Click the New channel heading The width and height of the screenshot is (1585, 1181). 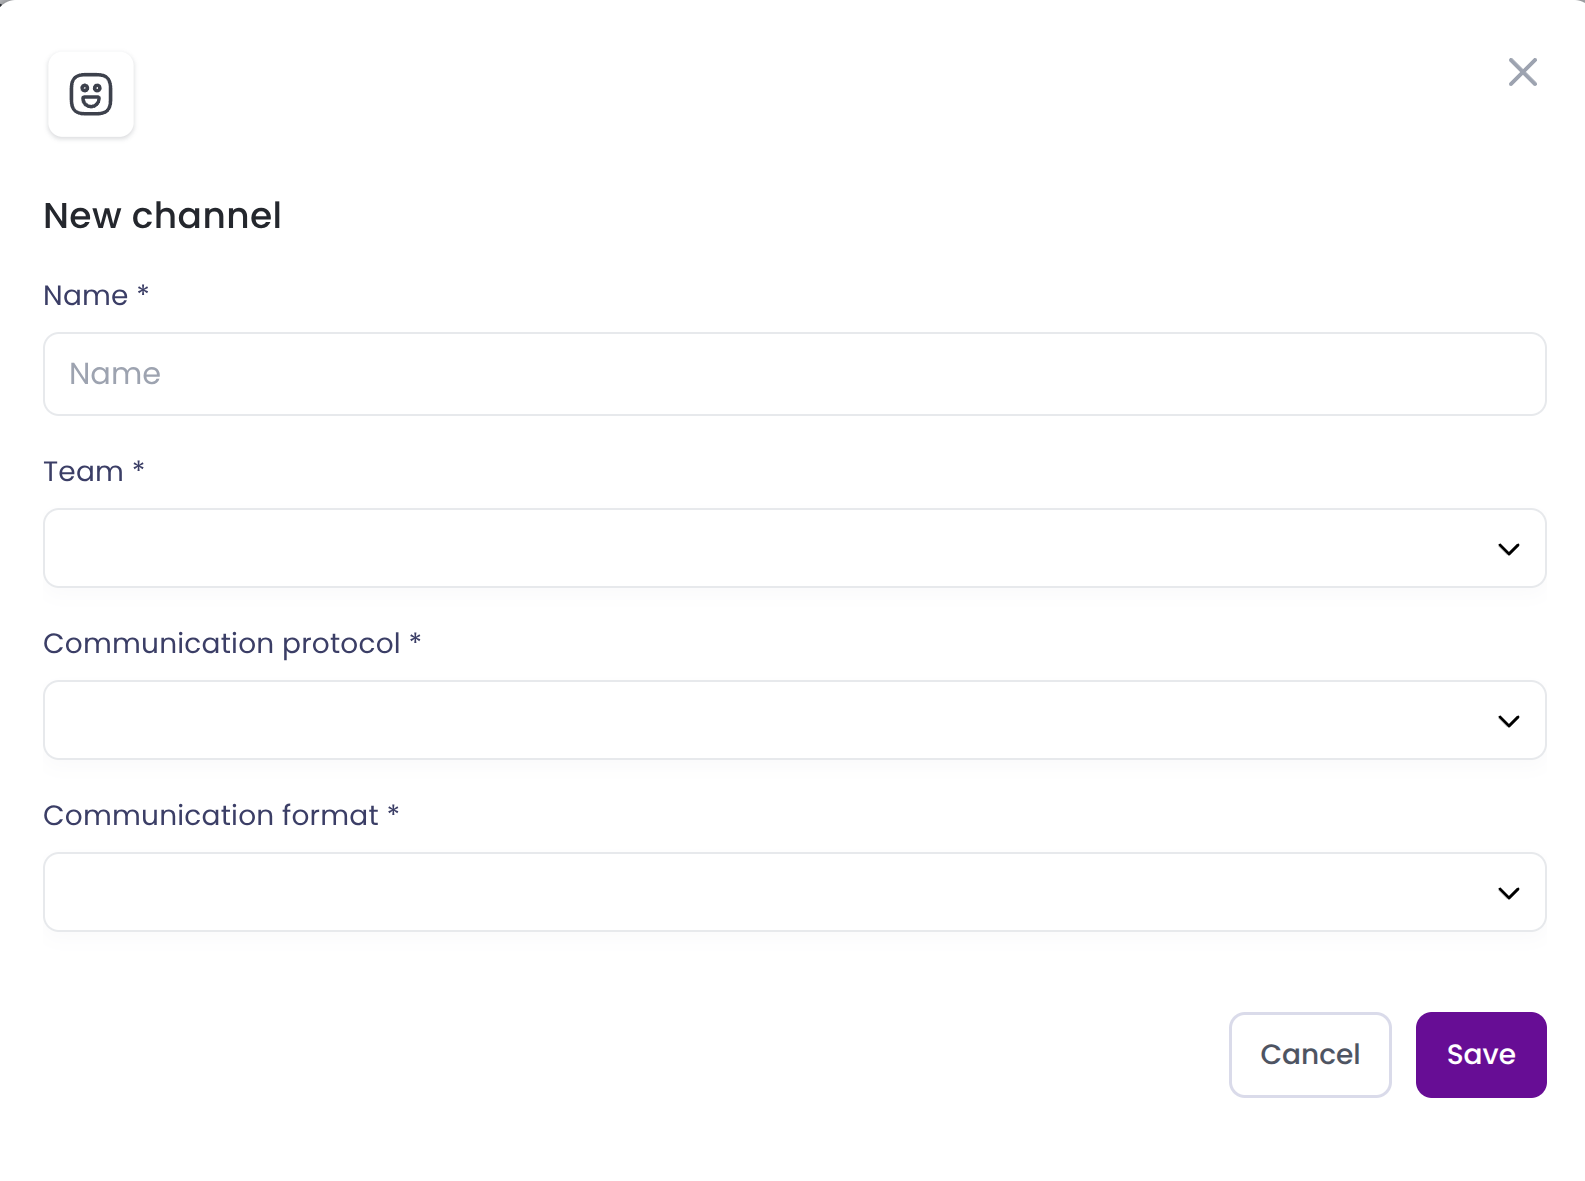pyautogui.click(x=162, y=216)
